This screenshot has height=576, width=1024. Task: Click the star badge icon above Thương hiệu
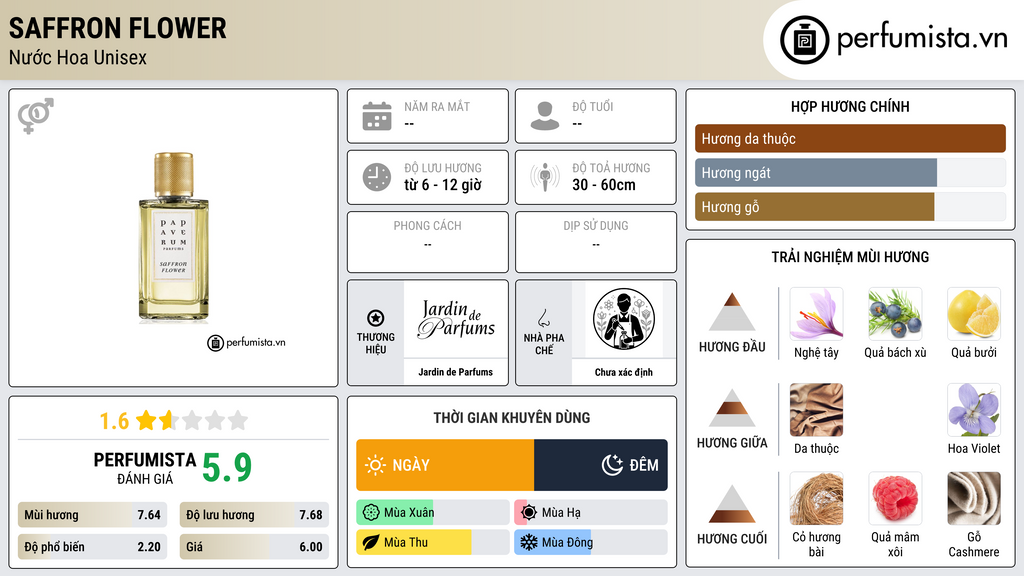[x=376, y=318]
